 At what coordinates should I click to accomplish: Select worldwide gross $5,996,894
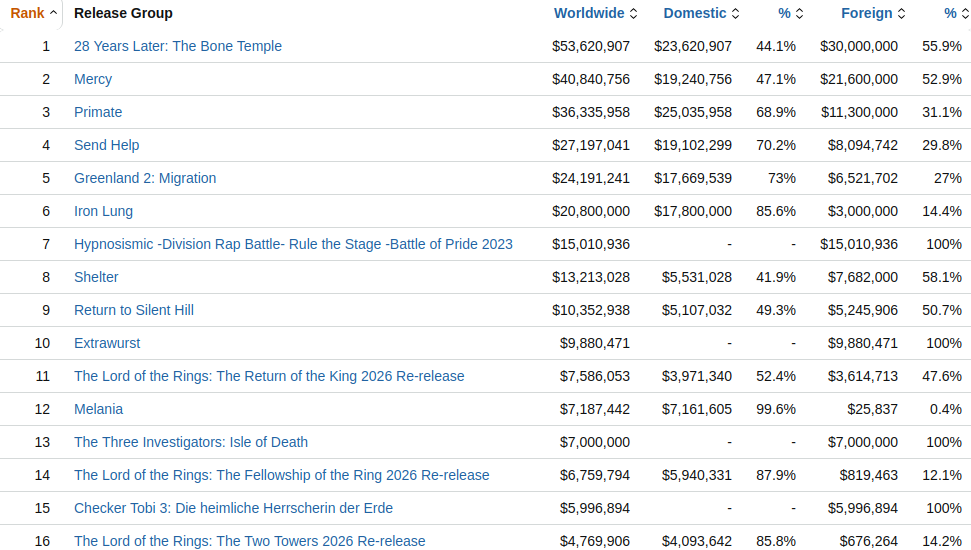[x=594, y=508]
